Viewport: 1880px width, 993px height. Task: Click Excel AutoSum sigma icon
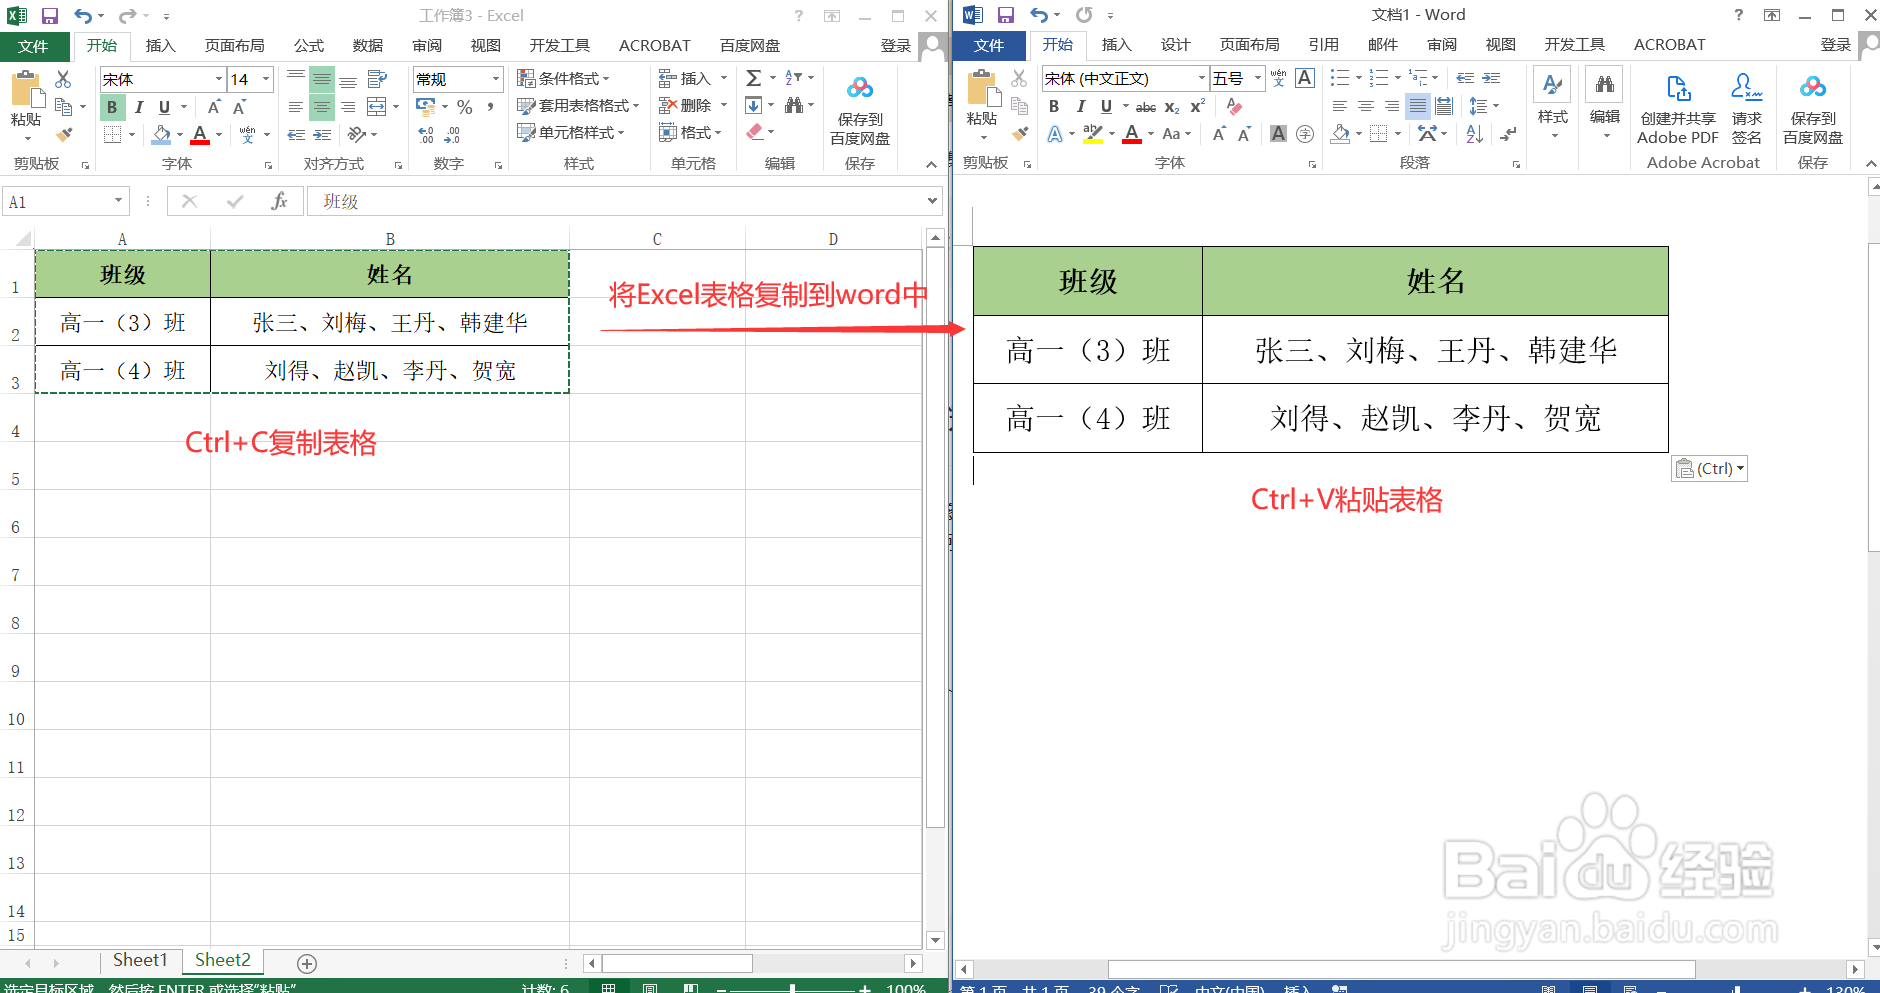pos(754,78)
